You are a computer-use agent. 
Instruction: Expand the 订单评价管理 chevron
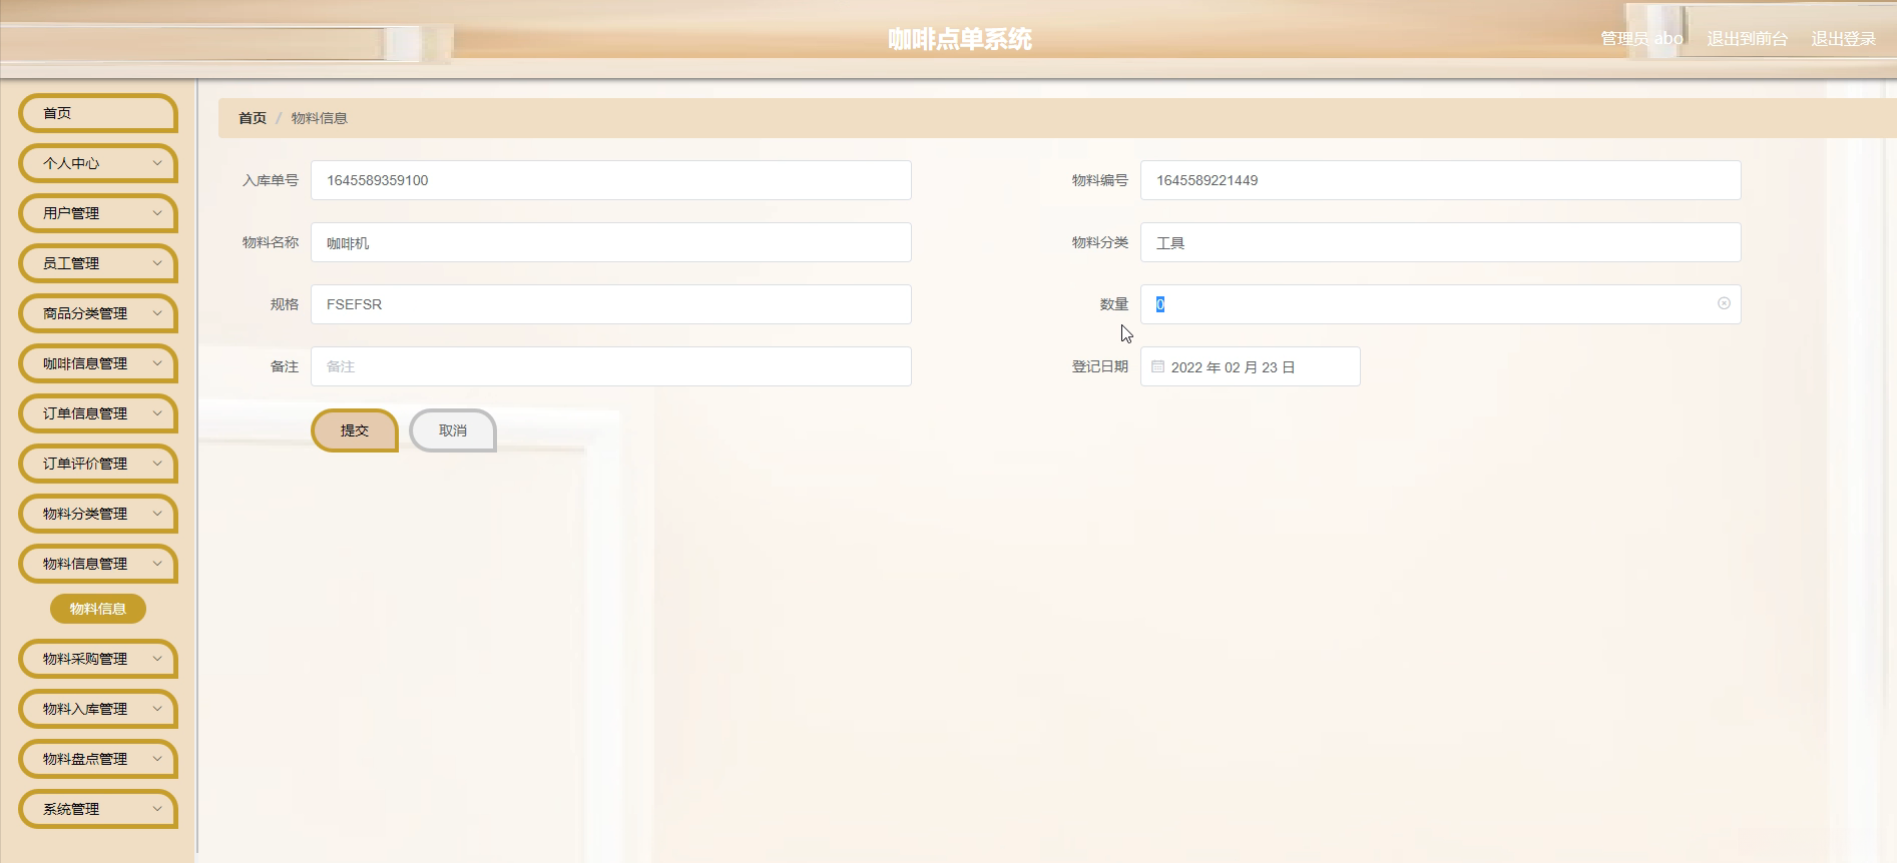(x=157, y=463)
